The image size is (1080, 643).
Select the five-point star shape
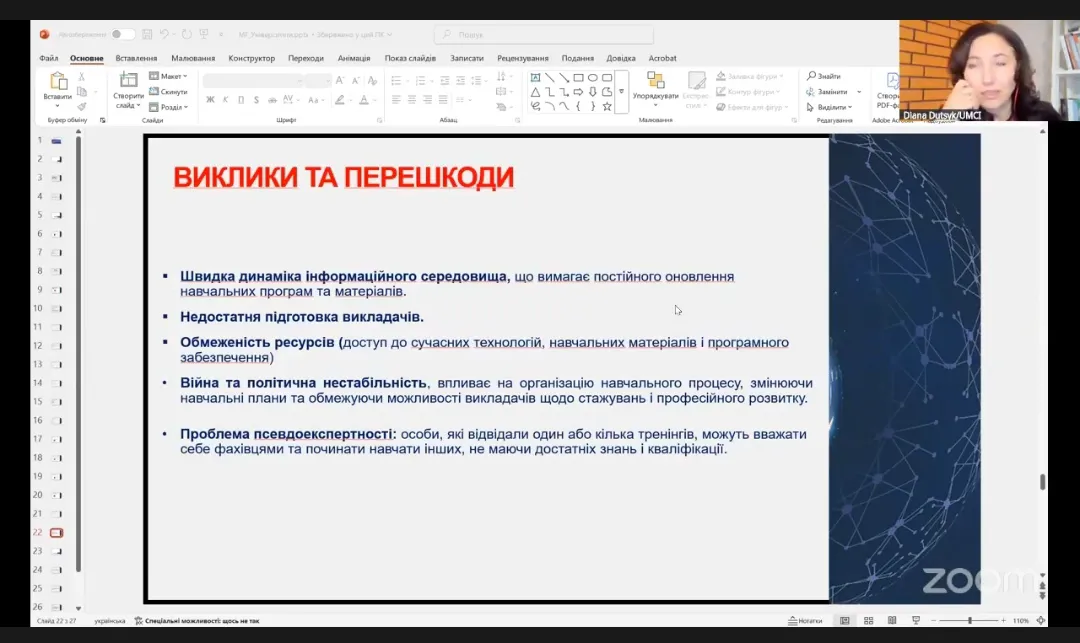coord(607,107)
